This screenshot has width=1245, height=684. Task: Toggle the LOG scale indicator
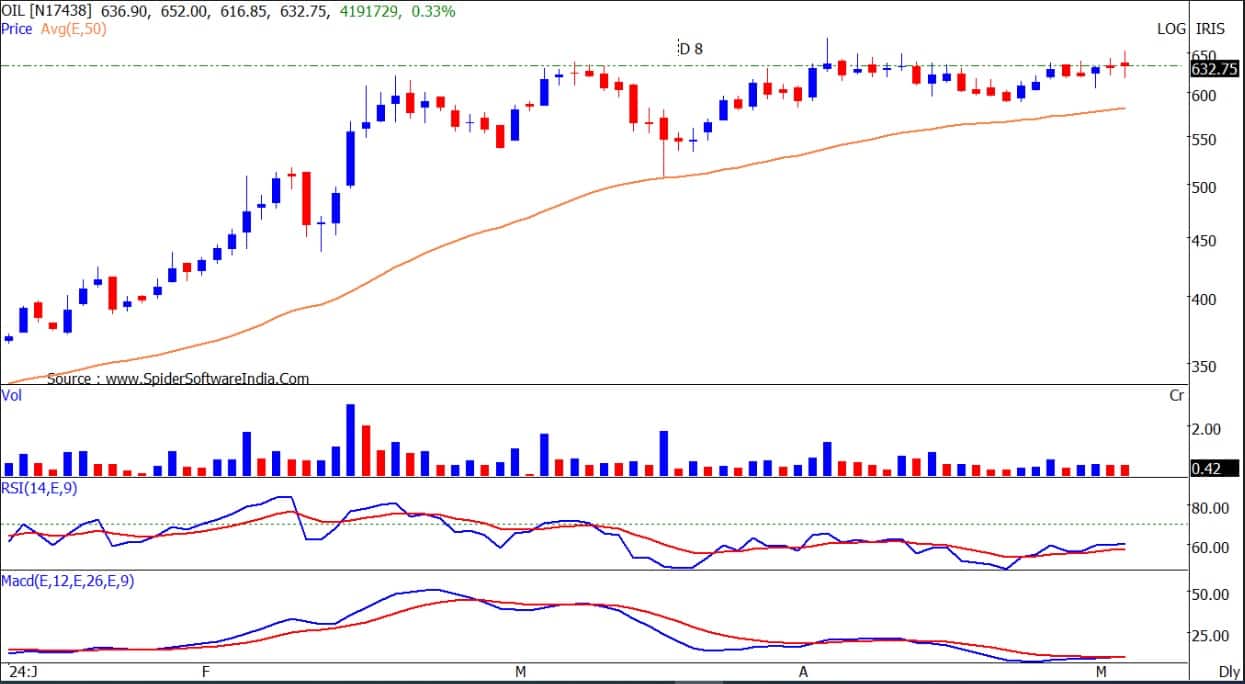coord(1171,29)
